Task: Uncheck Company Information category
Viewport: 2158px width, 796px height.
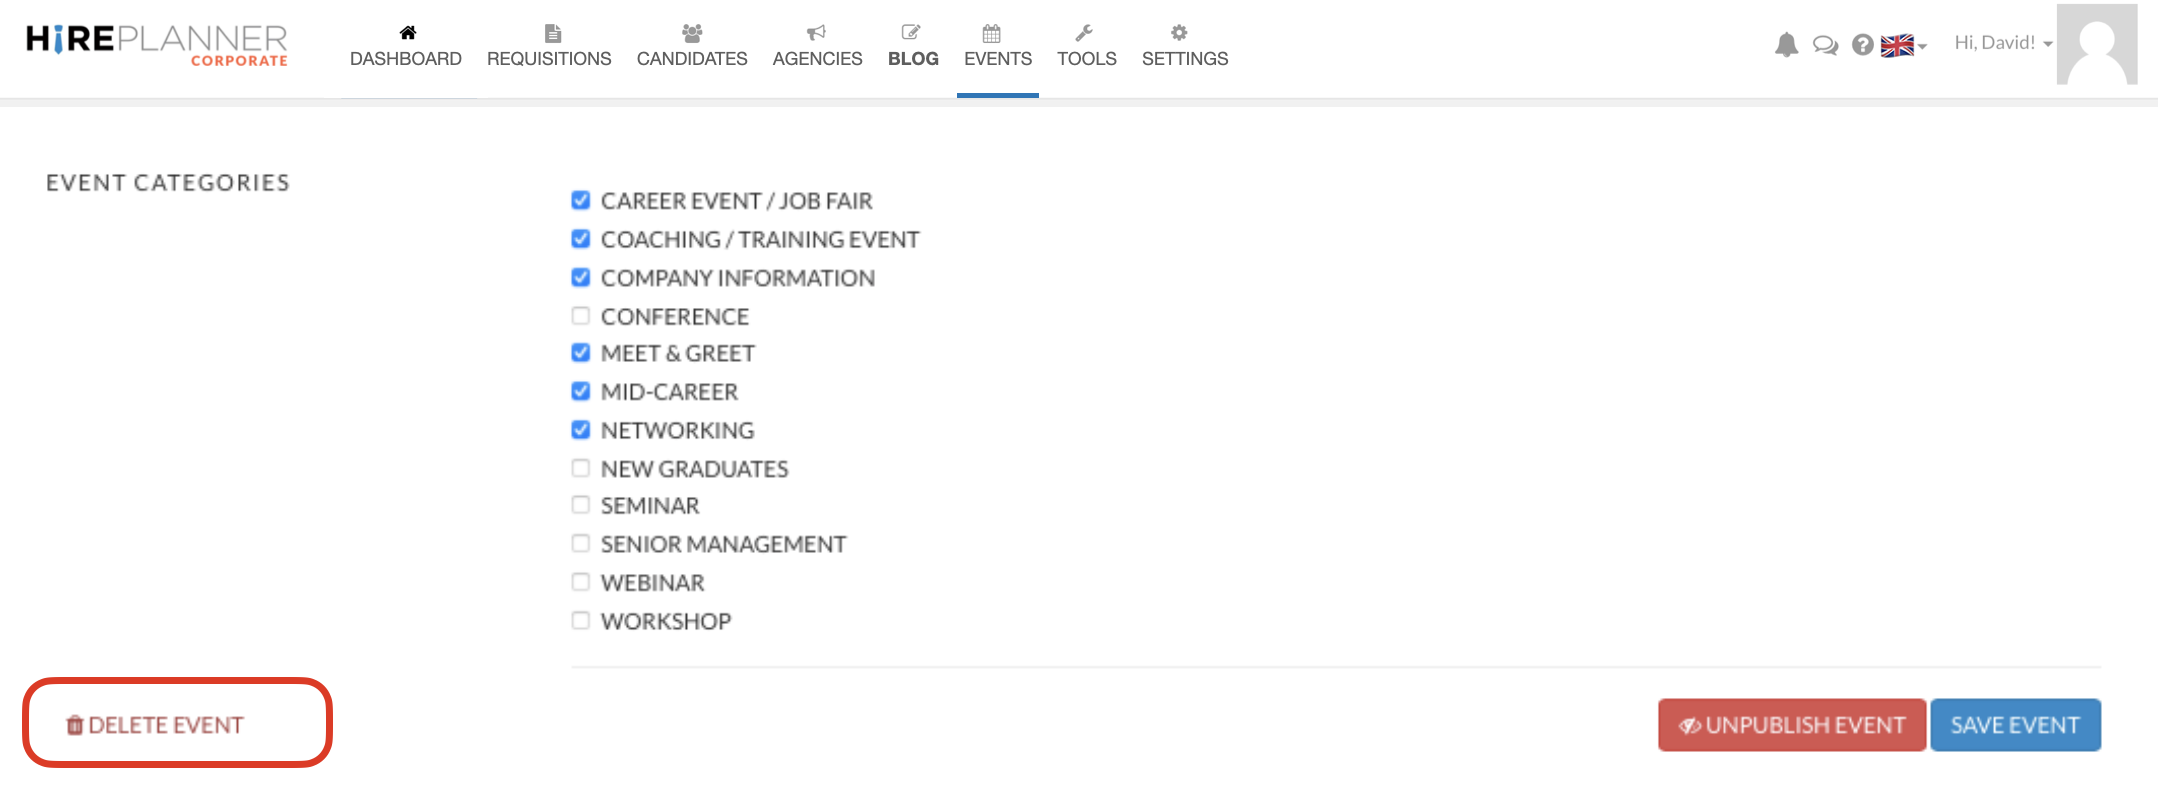Action: tap(581, 277)
